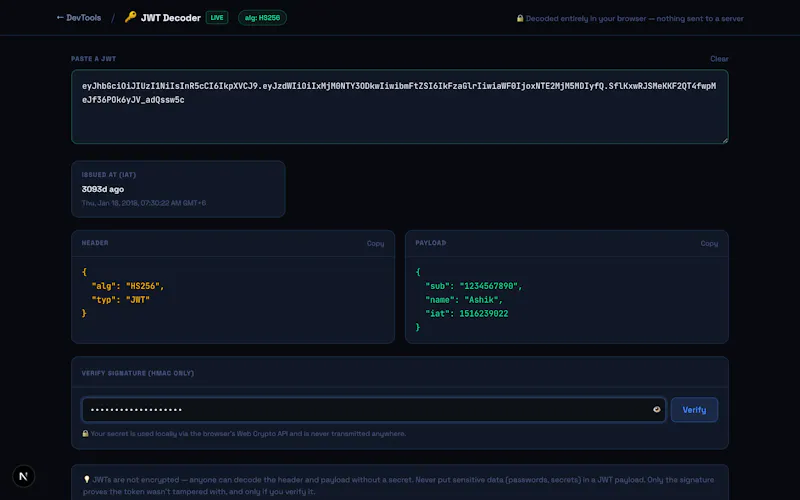Clear the pasted JWT
This screenshot has width=800, height=500.
(x=719, y=59)
